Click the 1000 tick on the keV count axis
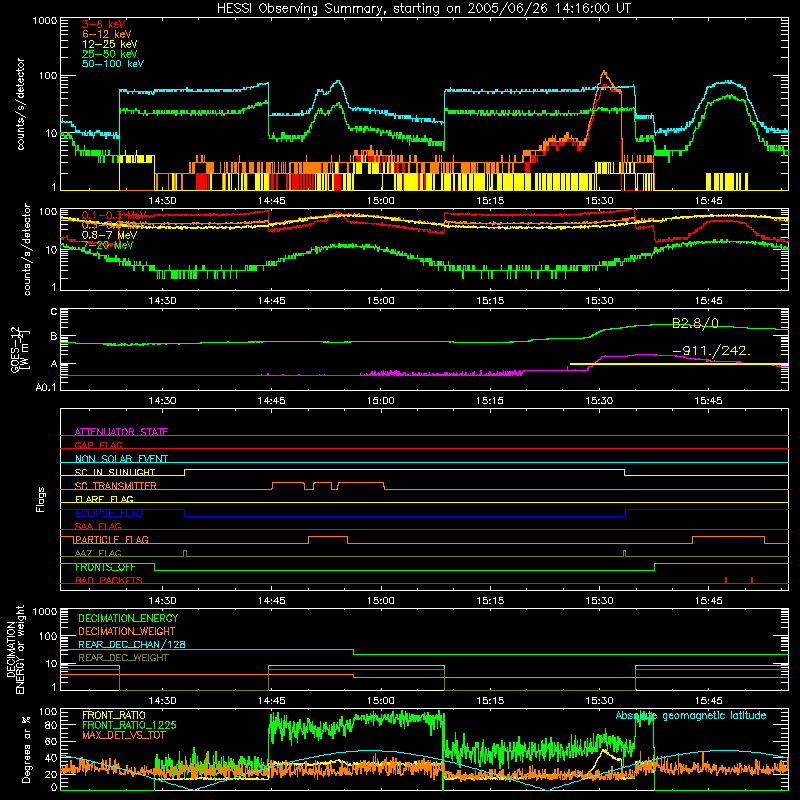 pyautogui.click(x=45, y=20)
